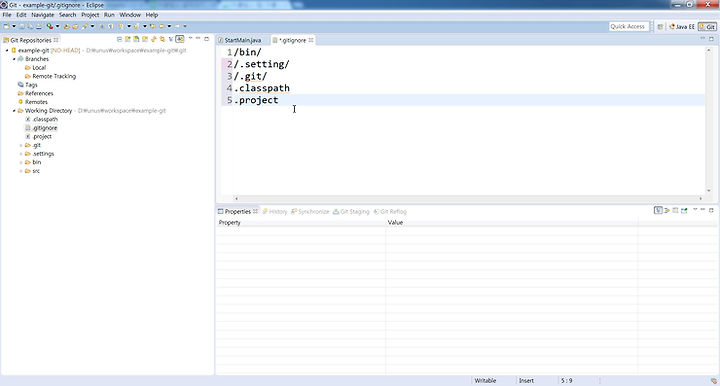Open the Git Repositories view menu arrow
This screenshot has height=386, width=720.
click(190, 38)
